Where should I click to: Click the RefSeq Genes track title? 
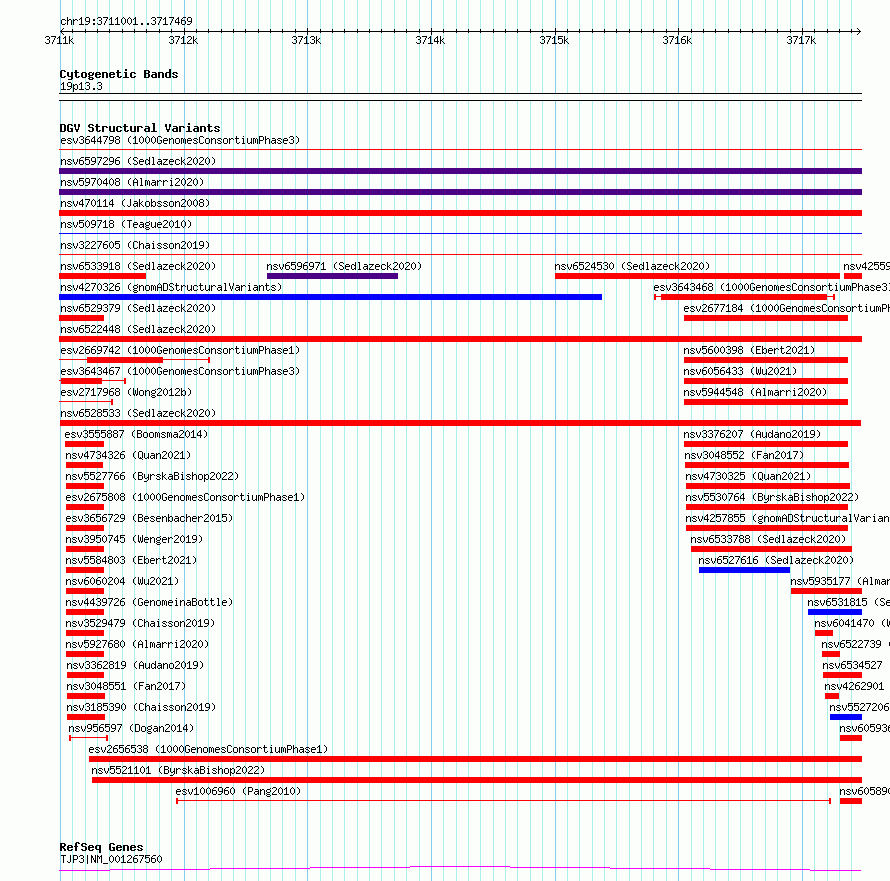(x=101, y=847)
